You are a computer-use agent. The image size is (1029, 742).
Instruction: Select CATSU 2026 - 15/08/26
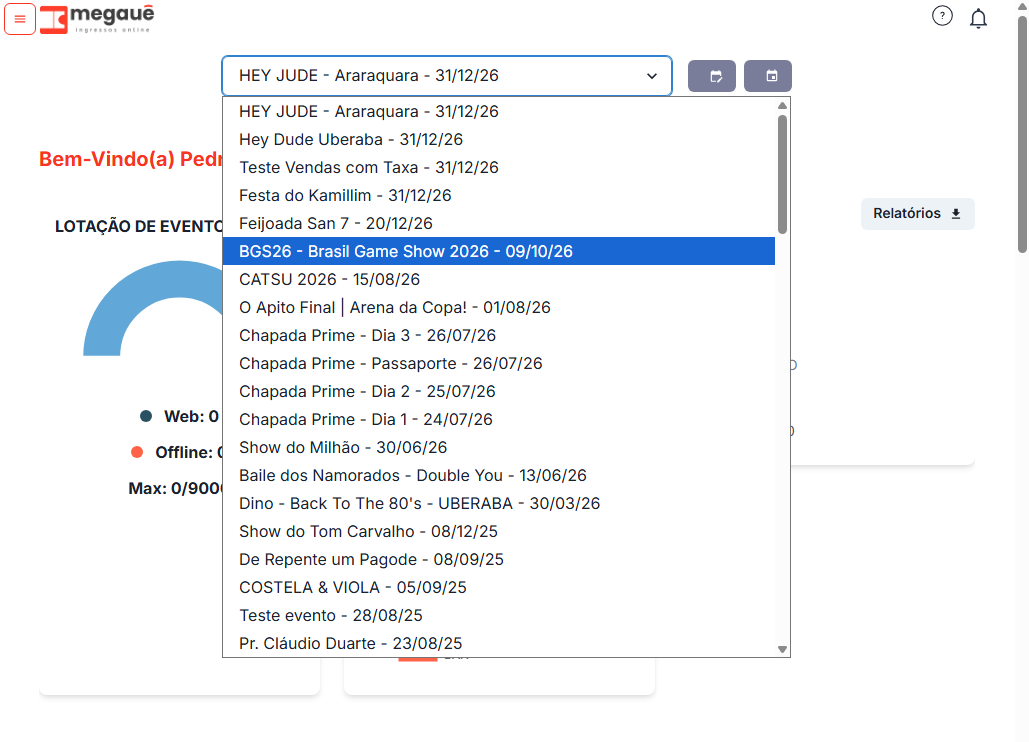[x=499, y=279]
